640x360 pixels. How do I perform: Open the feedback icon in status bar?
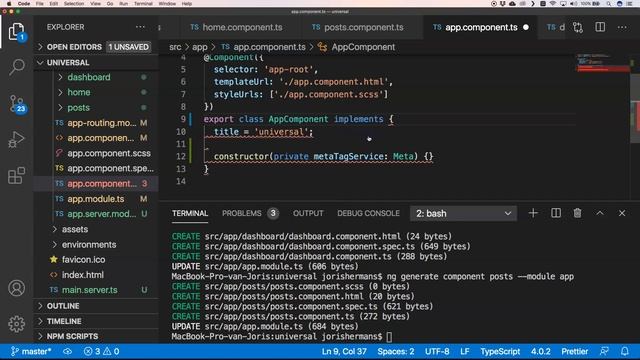(x=604, y=351)
